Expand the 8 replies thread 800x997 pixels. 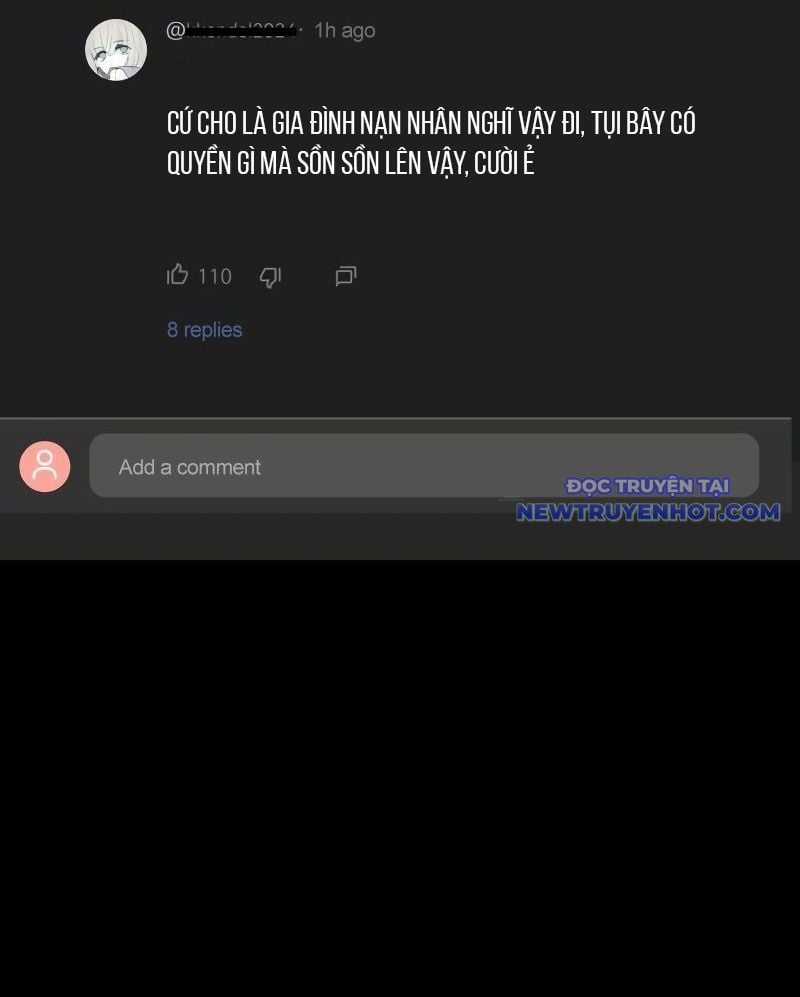[x=204, y=330]
